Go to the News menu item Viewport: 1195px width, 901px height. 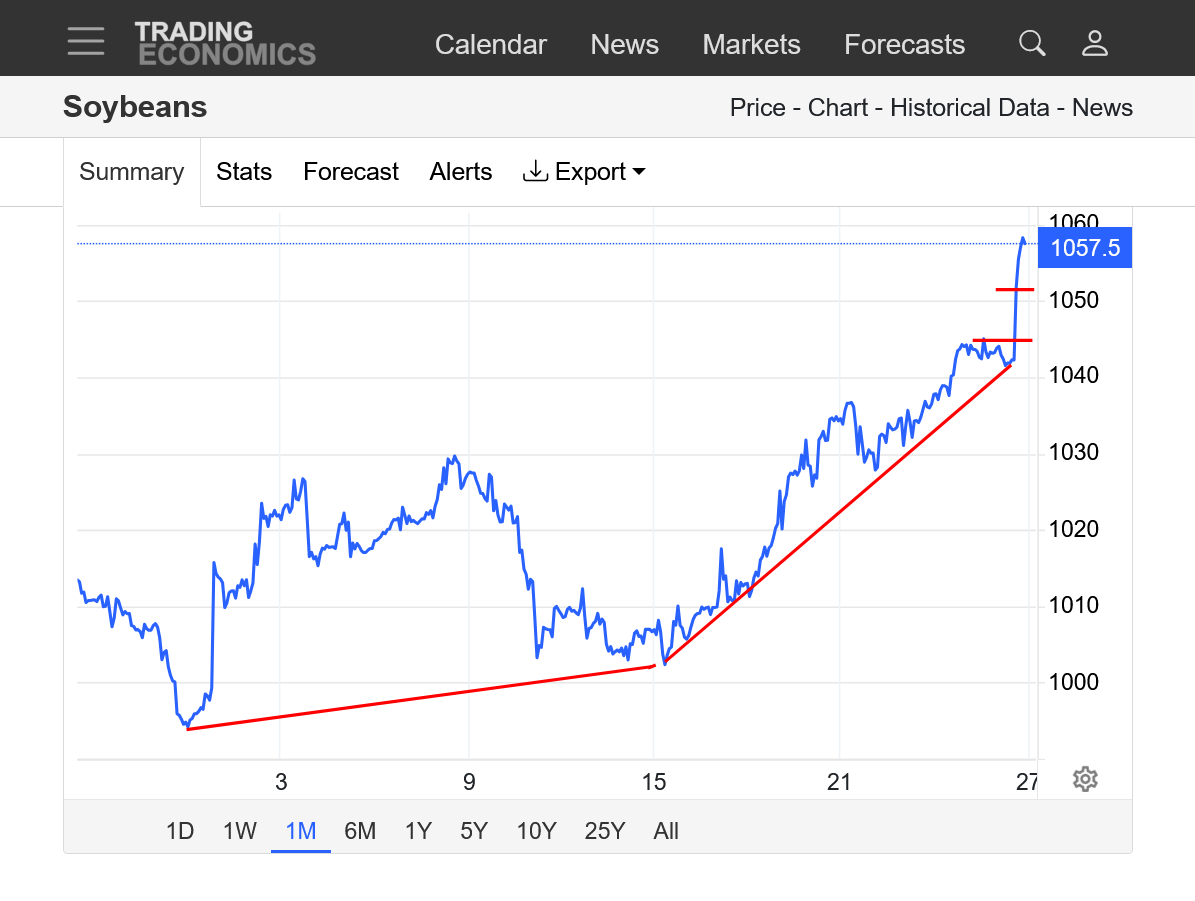(624, 45)
